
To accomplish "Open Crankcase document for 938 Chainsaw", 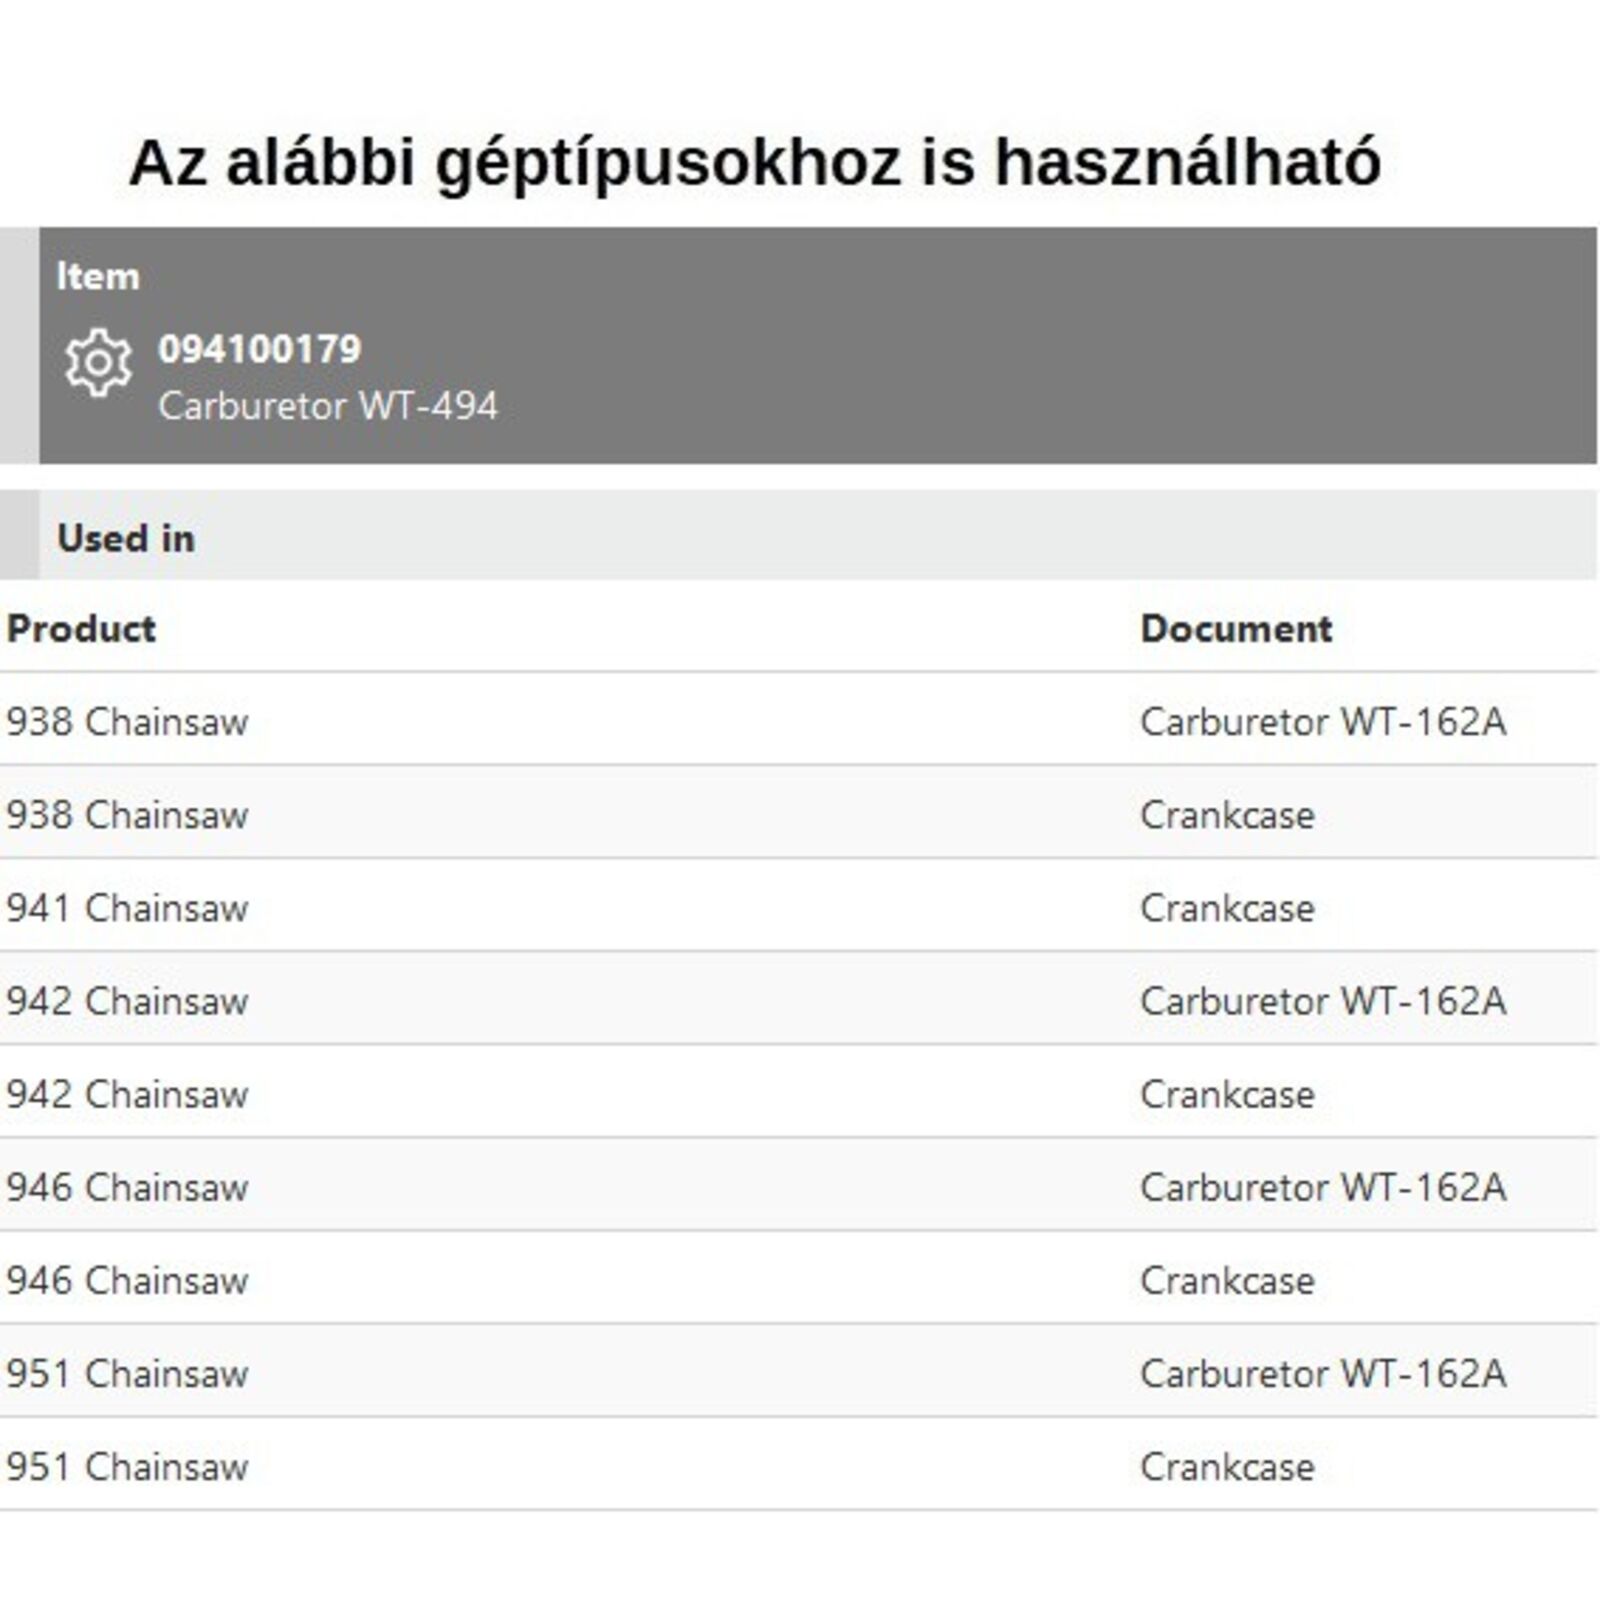I will [1227, 815].
